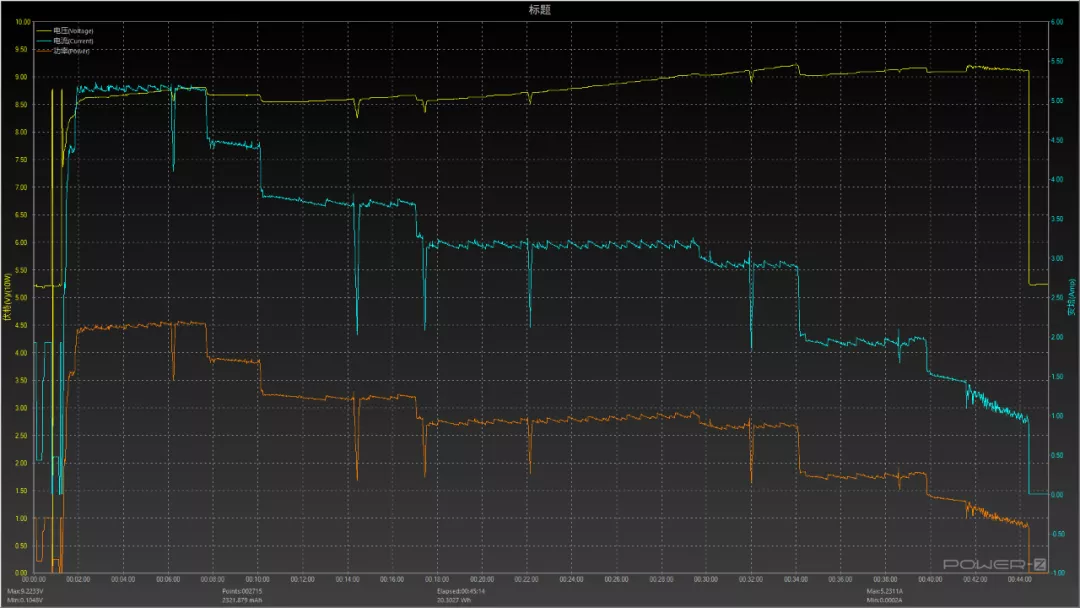This screenshot has height=608, width=1080.
Task: Click the 2321.879 mAh capacity readout
Action: 242,600
